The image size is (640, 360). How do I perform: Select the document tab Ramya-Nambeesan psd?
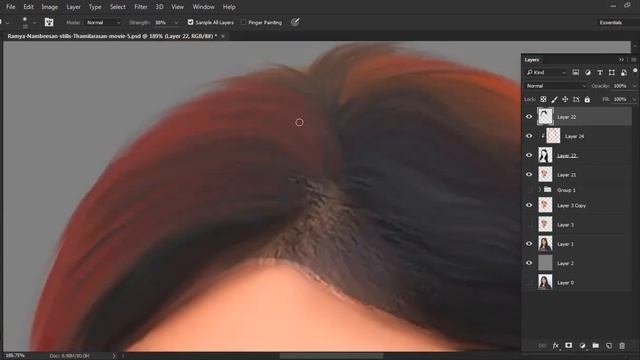(x=112, y=36)
